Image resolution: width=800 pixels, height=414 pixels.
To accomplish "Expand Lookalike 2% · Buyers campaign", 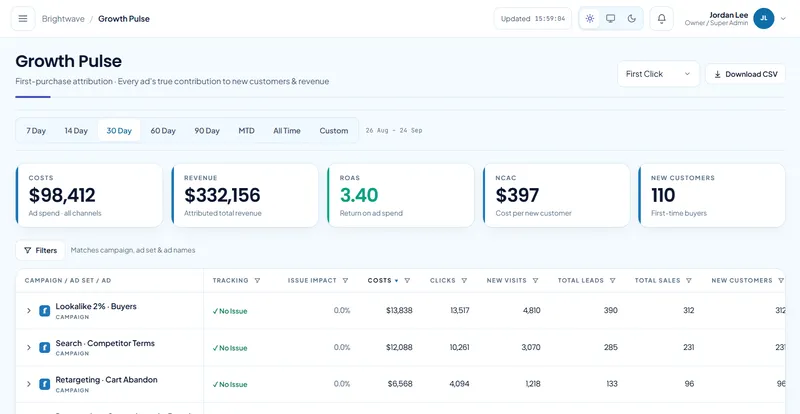I will (29, 310).
